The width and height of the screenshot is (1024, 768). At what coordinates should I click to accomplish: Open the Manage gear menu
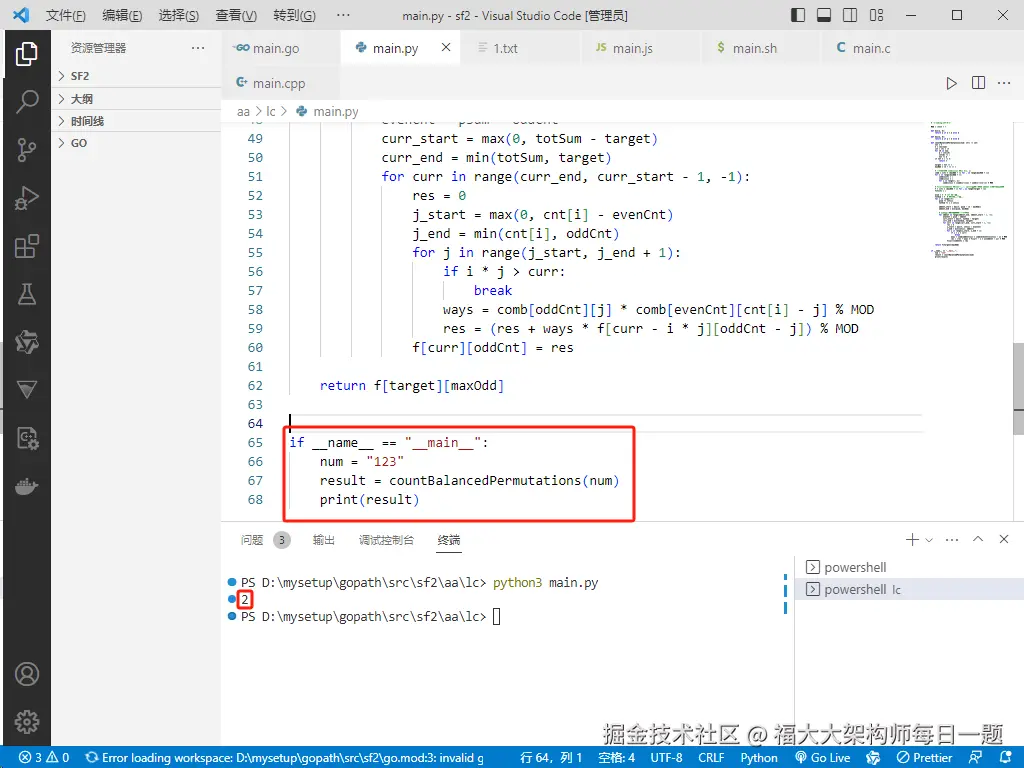coord(27,722)
